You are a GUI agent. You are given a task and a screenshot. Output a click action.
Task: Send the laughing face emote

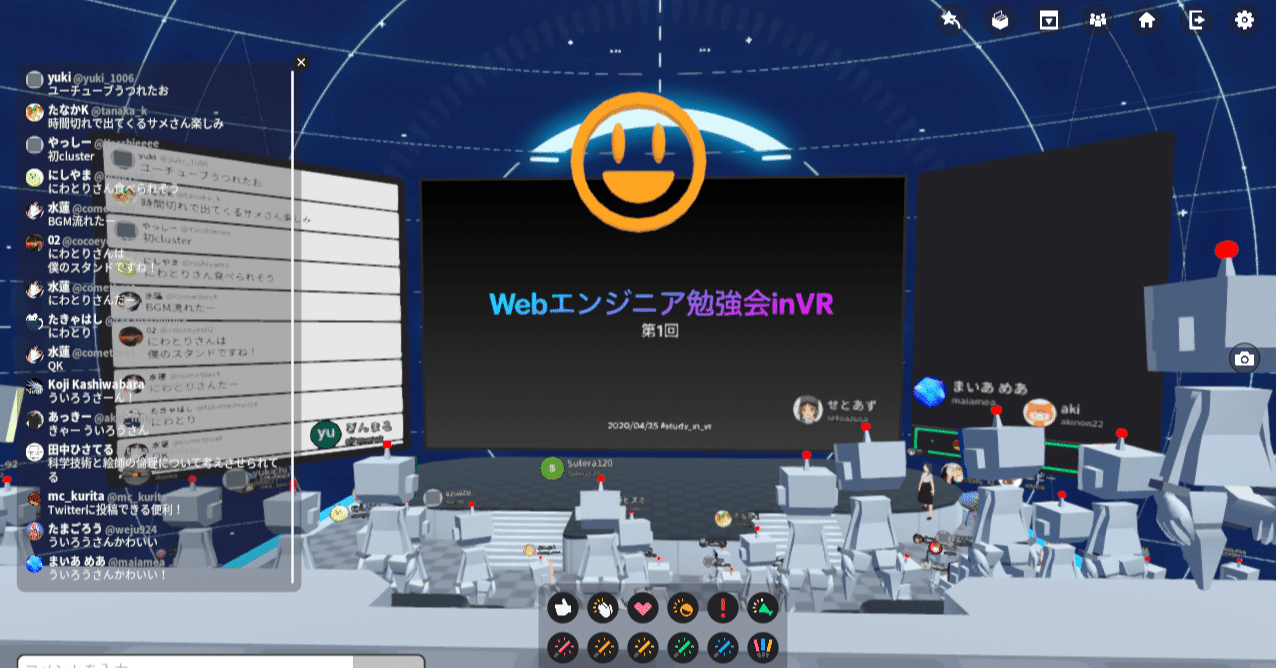click(x=685, y=606)
